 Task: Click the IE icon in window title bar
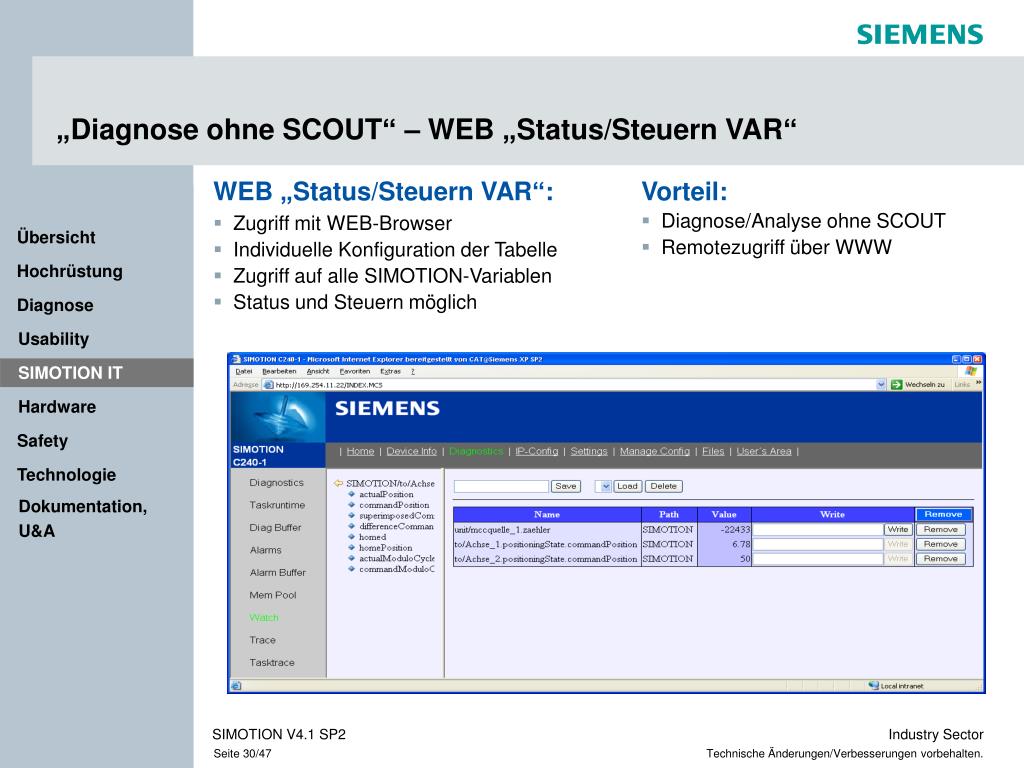tap(236, 359)
